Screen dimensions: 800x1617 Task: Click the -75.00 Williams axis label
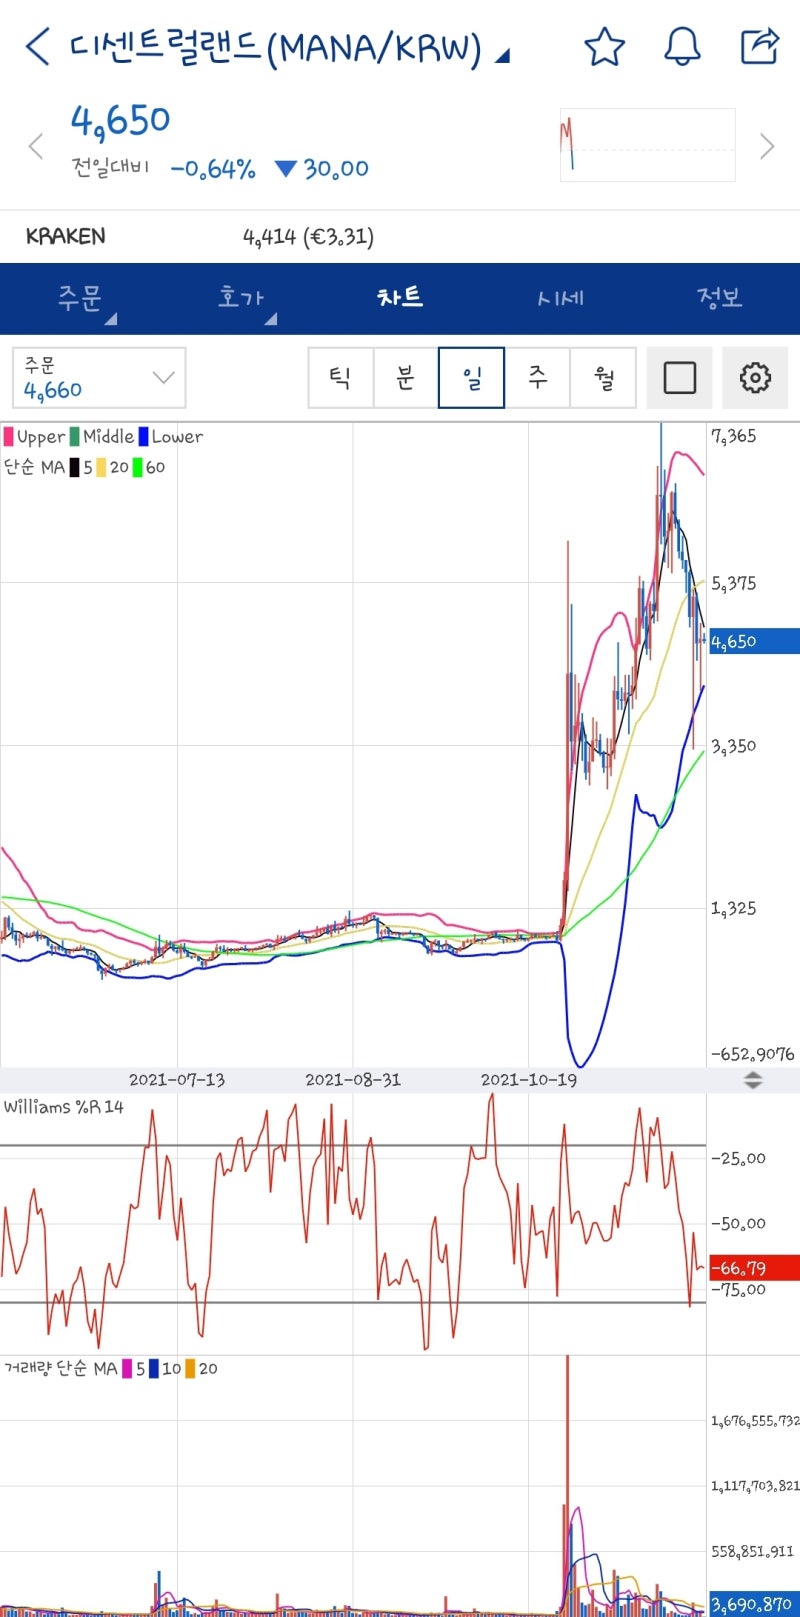(738, 1290)
